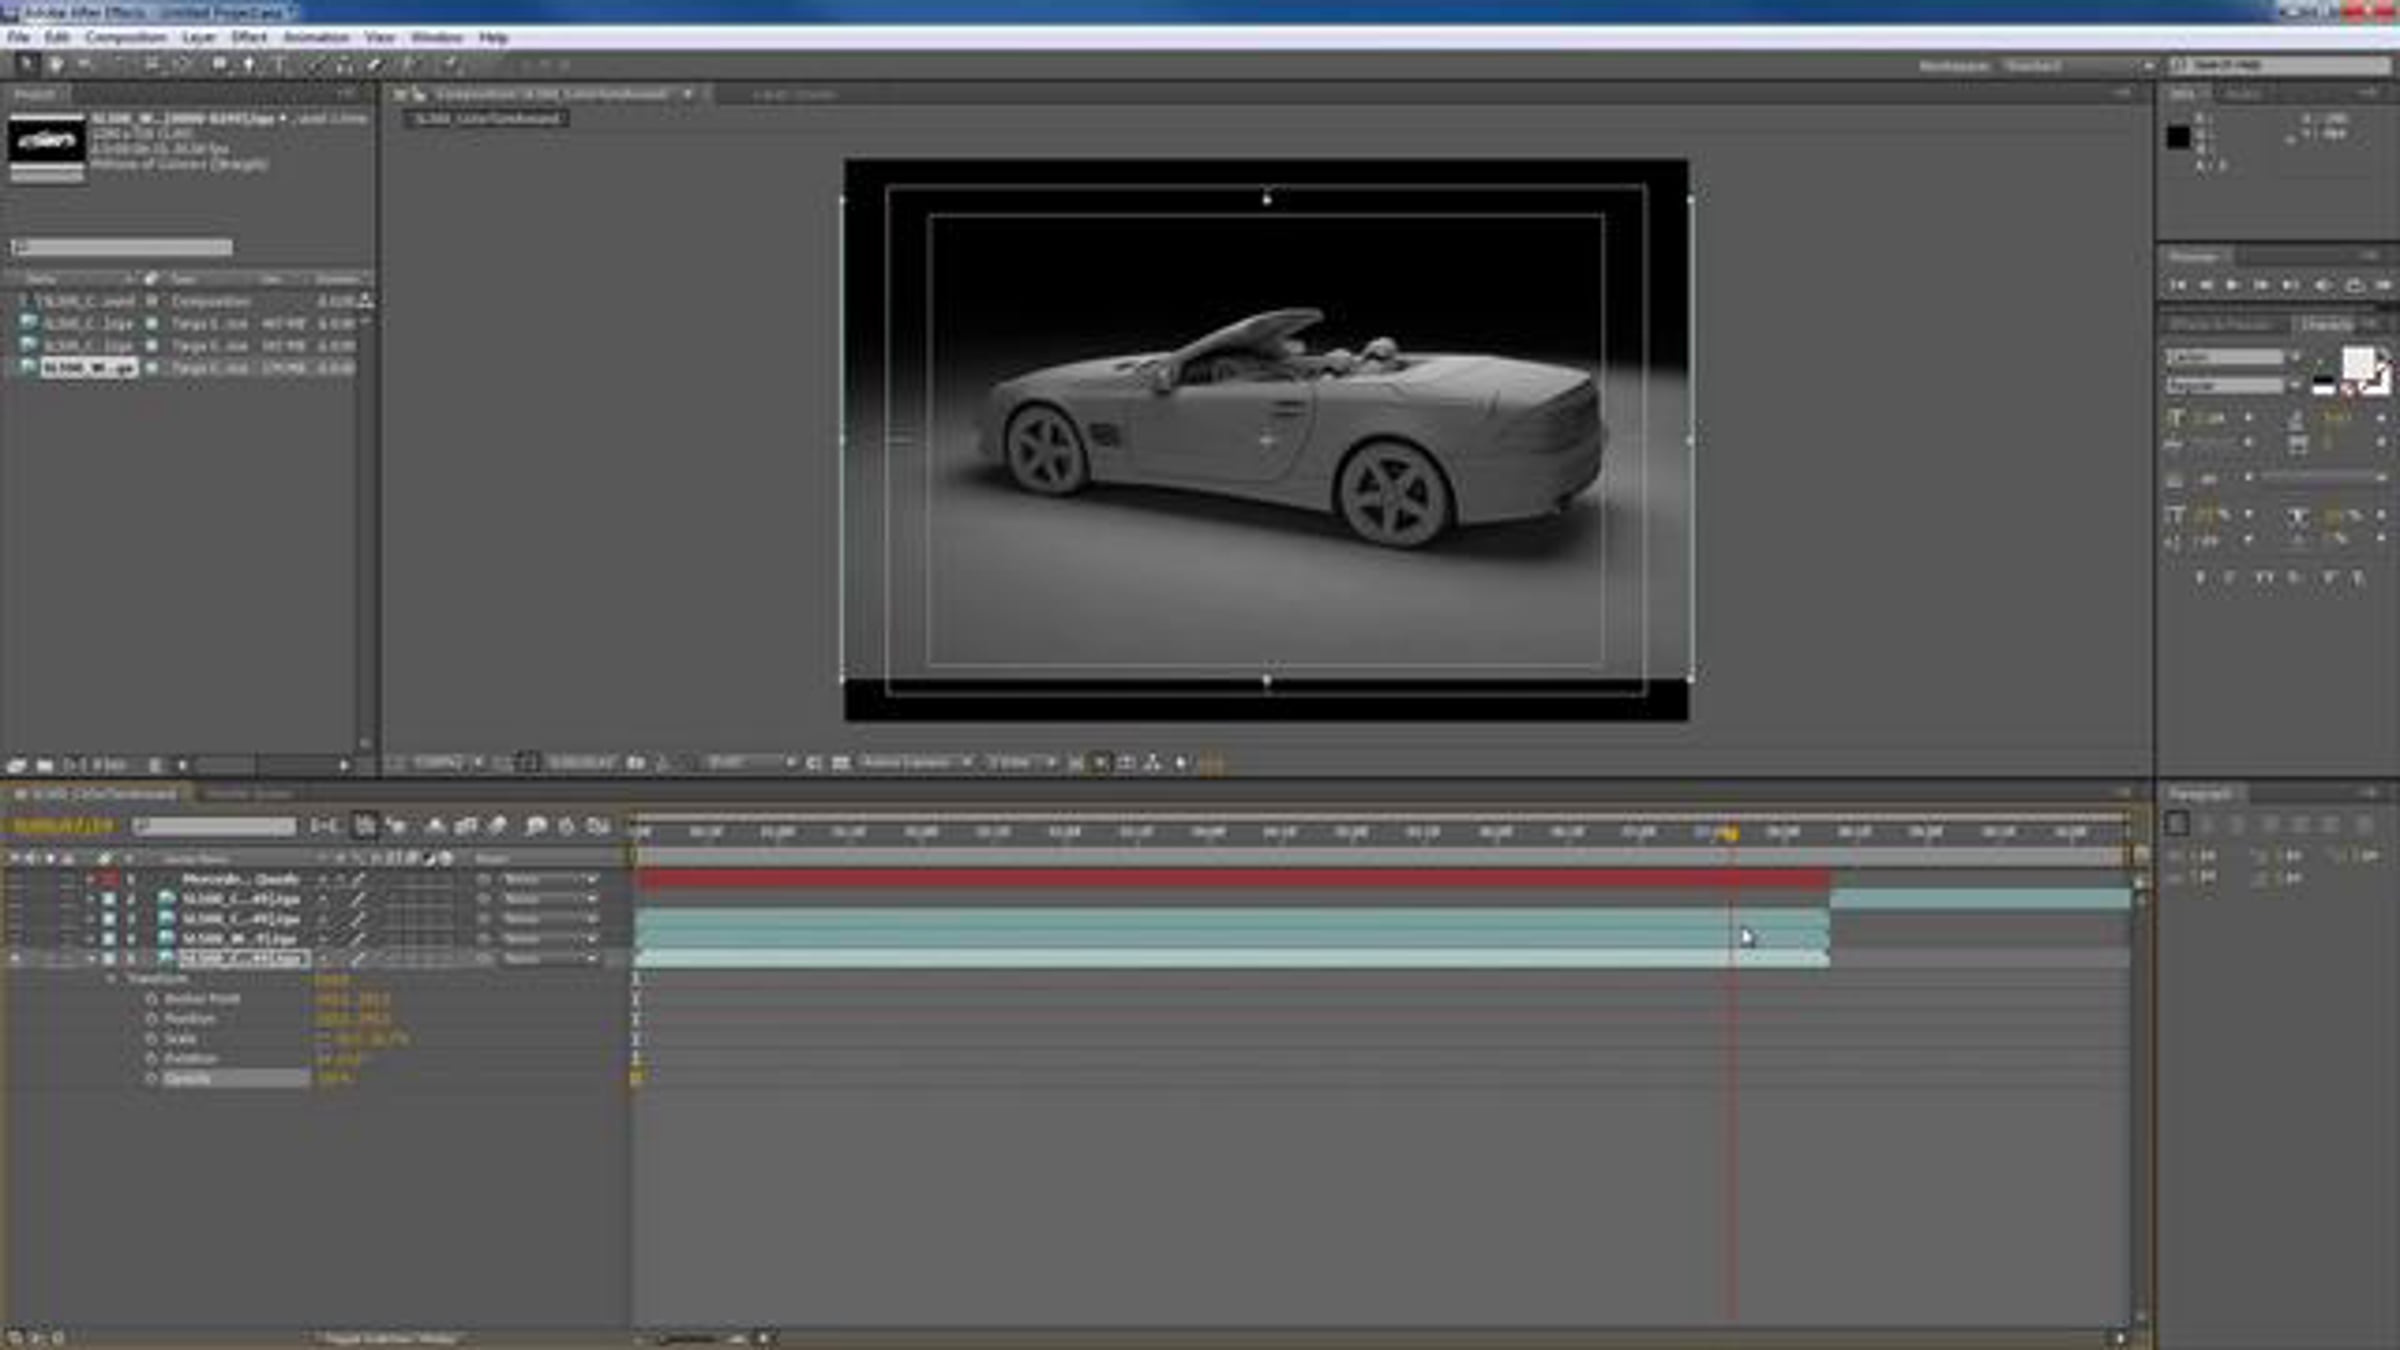2400x1350 pixels.
Task: Jump to first frame in Preview panel
Action: point(2177,286)
